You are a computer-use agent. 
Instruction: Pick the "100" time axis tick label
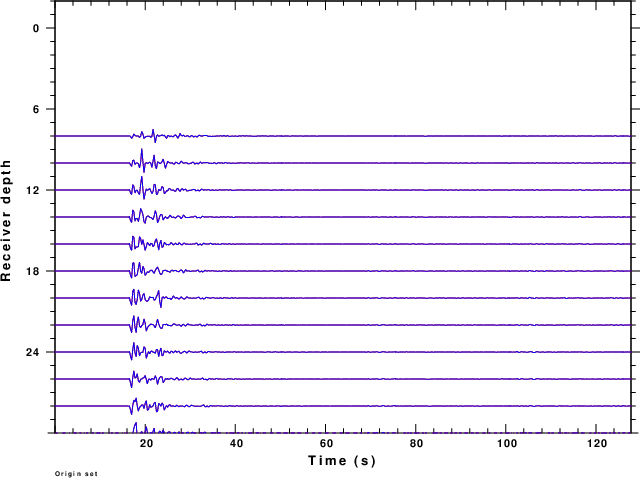pos(507,443)
